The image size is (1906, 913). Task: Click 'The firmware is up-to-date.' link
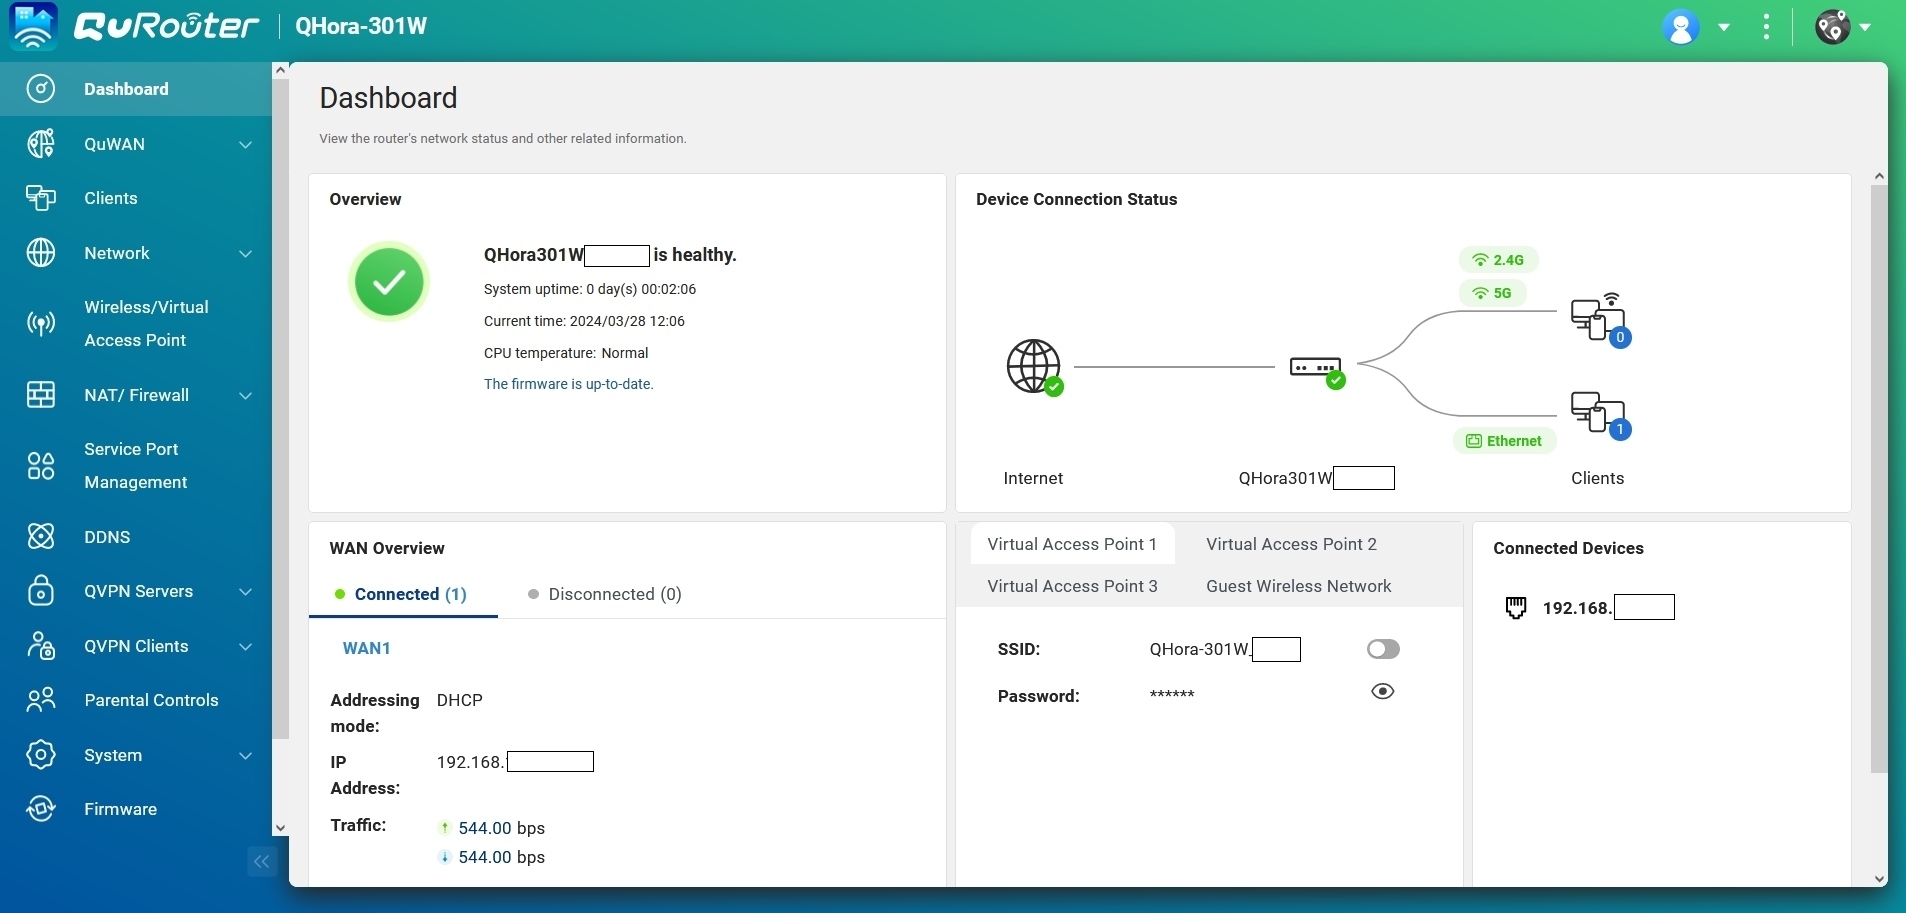[x=568, y=384]
